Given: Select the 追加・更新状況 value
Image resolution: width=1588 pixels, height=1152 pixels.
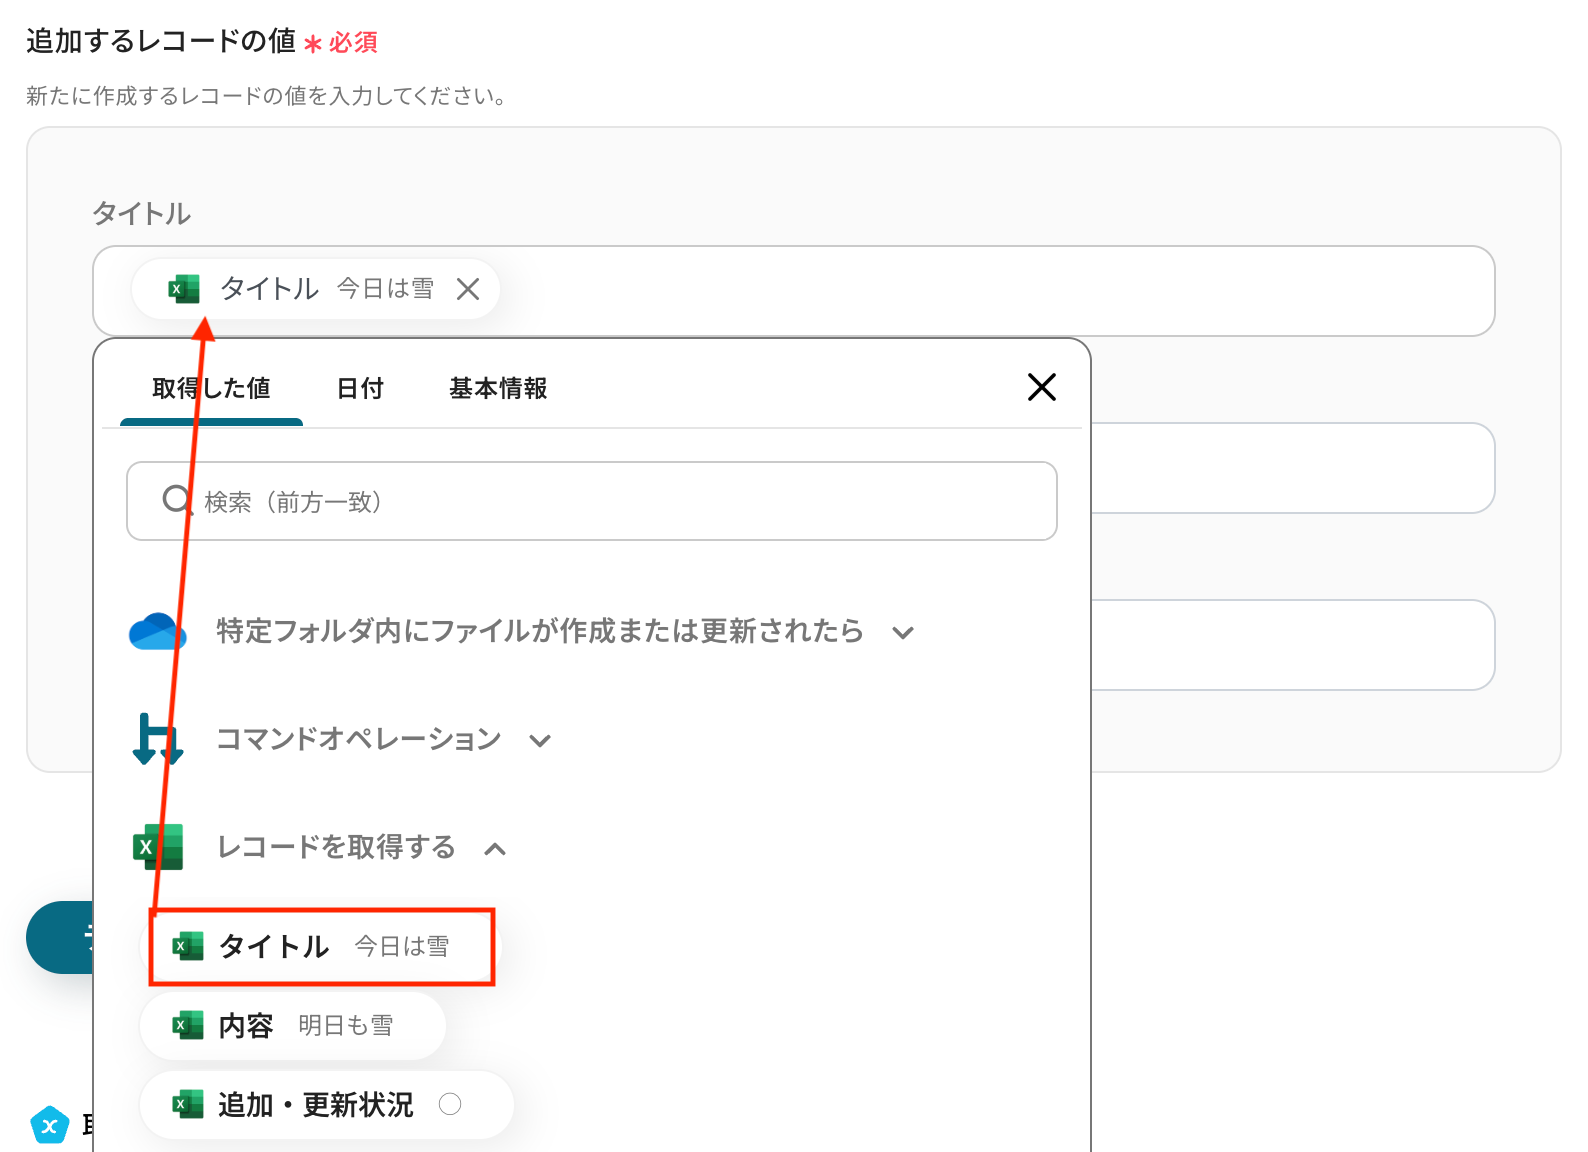Looking at the screenshot, I should click(x=327, y=1104).
